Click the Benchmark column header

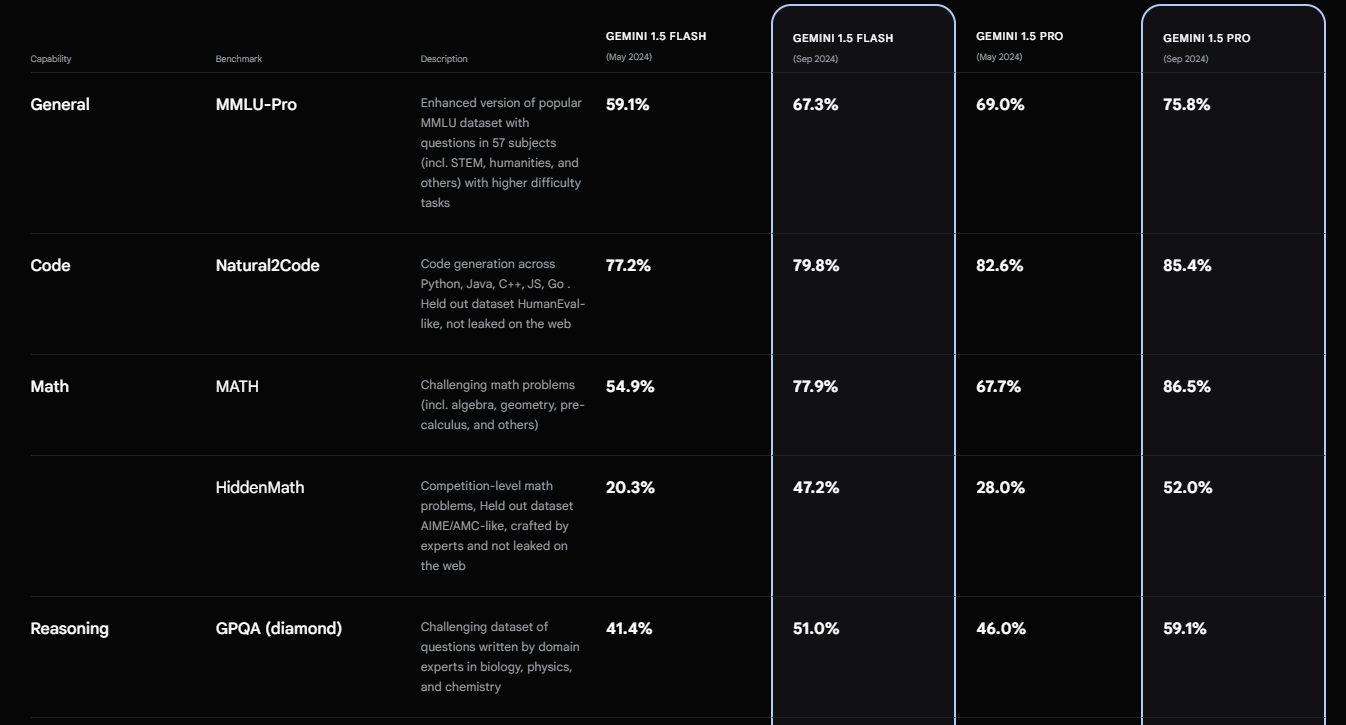[x=238, y=59]
